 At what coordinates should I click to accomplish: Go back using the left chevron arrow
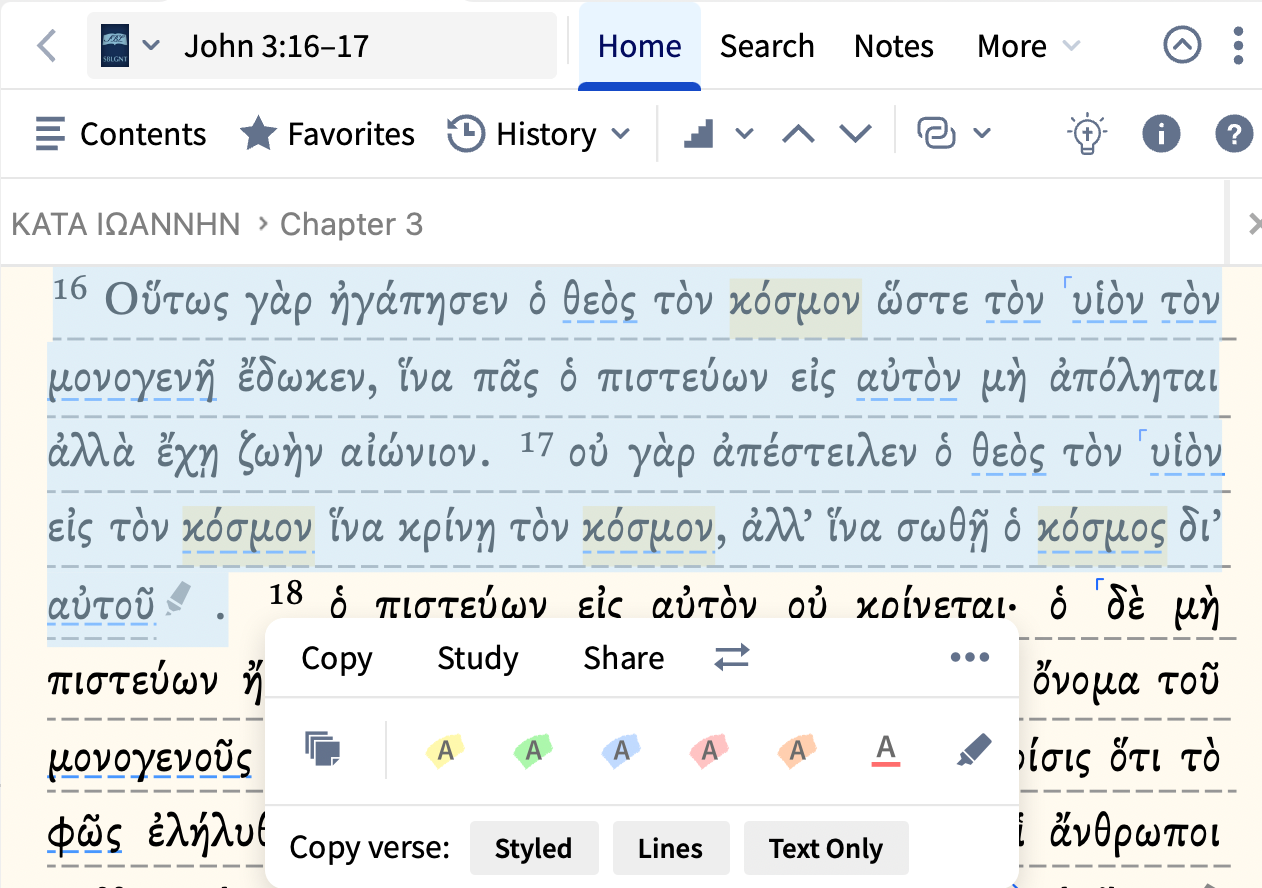tap(46, 46)
